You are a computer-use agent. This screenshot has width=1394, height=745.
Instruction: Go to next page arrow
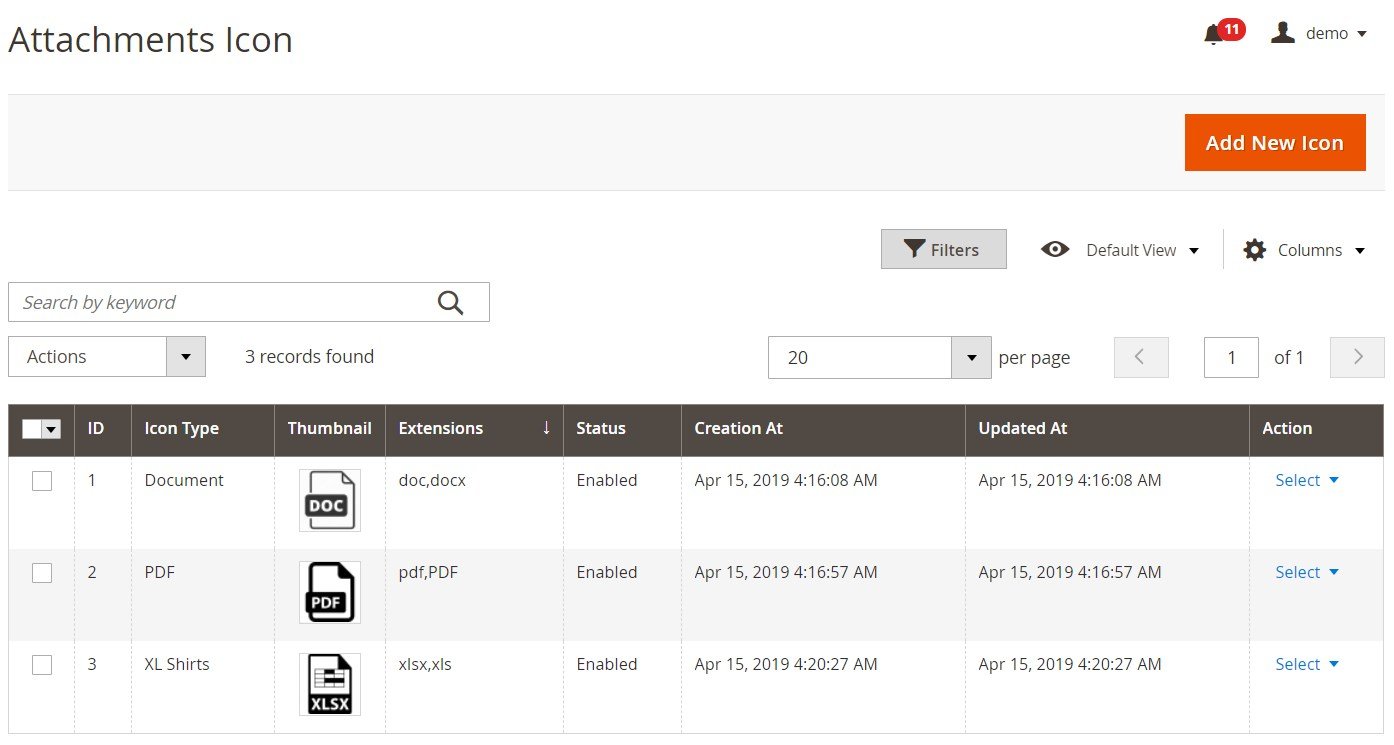point(1357,357)
